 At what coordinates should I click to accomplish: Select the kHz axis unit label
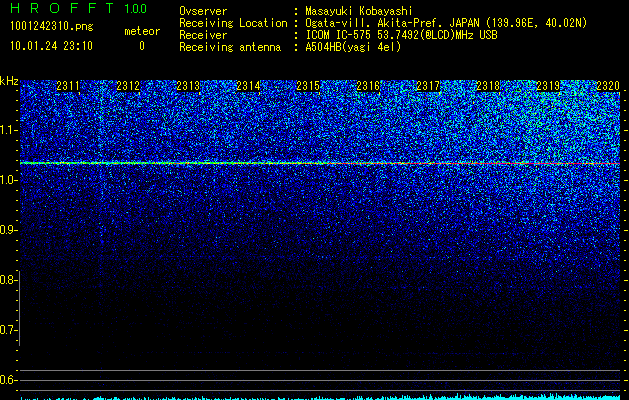pyautogui.click(x=9, y=81)
